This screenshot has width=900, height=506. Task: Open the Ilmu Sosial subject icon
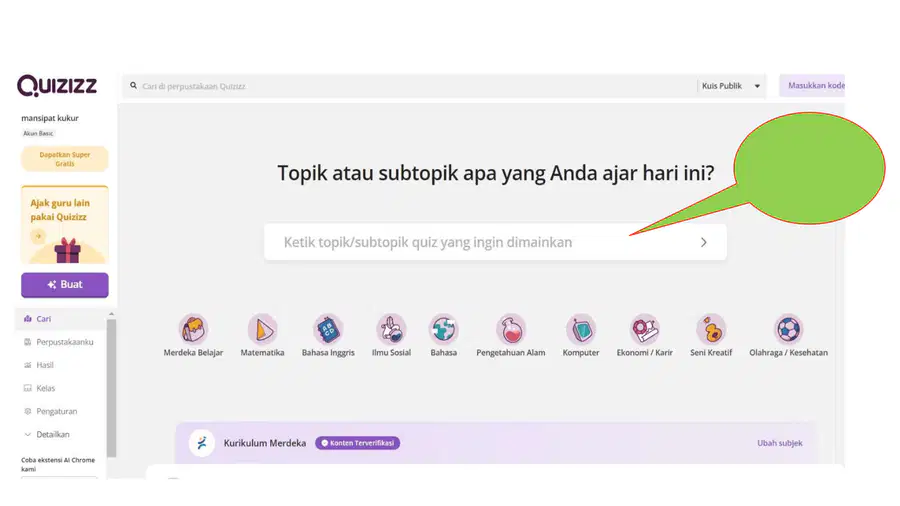coord(391,329)
